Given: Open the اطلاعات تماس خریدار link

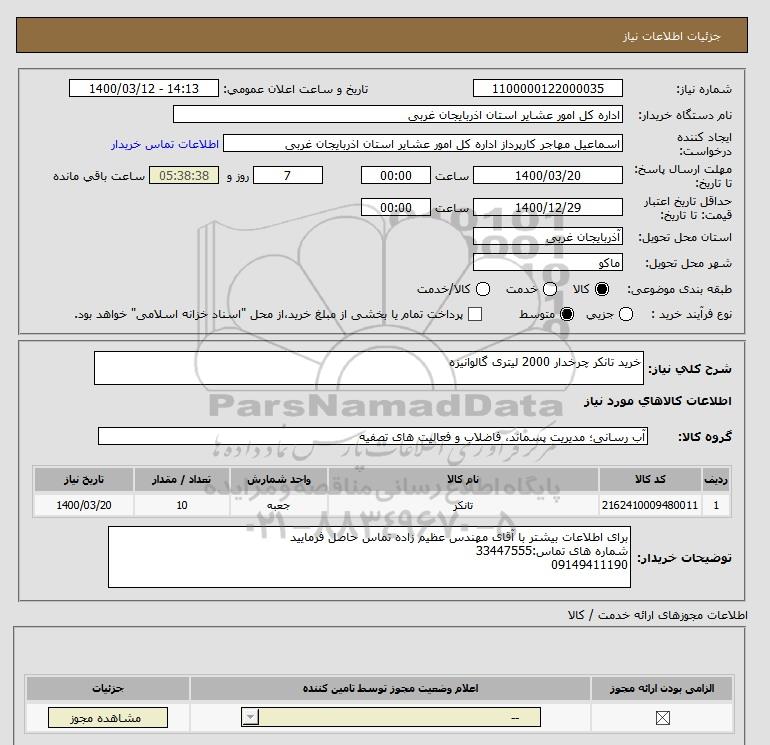Looking at the screenshot, I should 165,144.
